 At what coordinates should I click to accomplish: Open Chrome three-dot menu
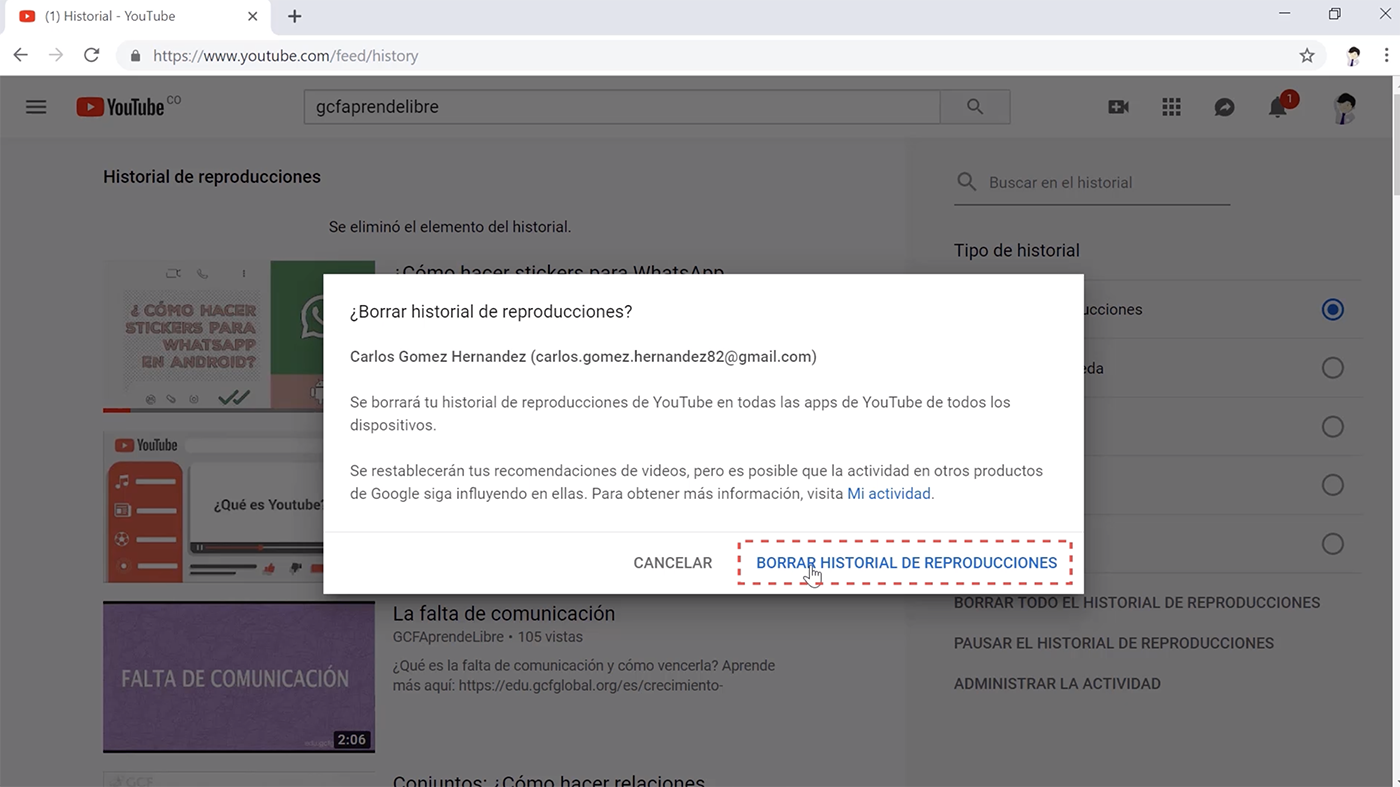pos(1386,56)
